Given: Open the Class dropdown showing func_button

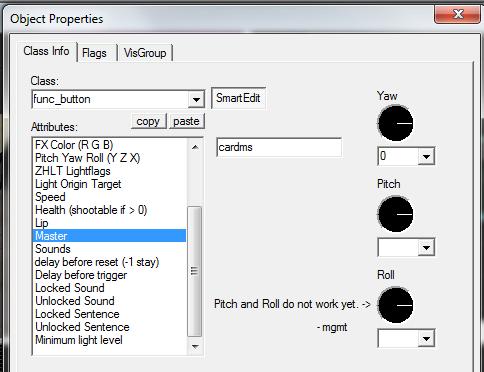Looking at the screenshot, I should (x=196, y=99).
